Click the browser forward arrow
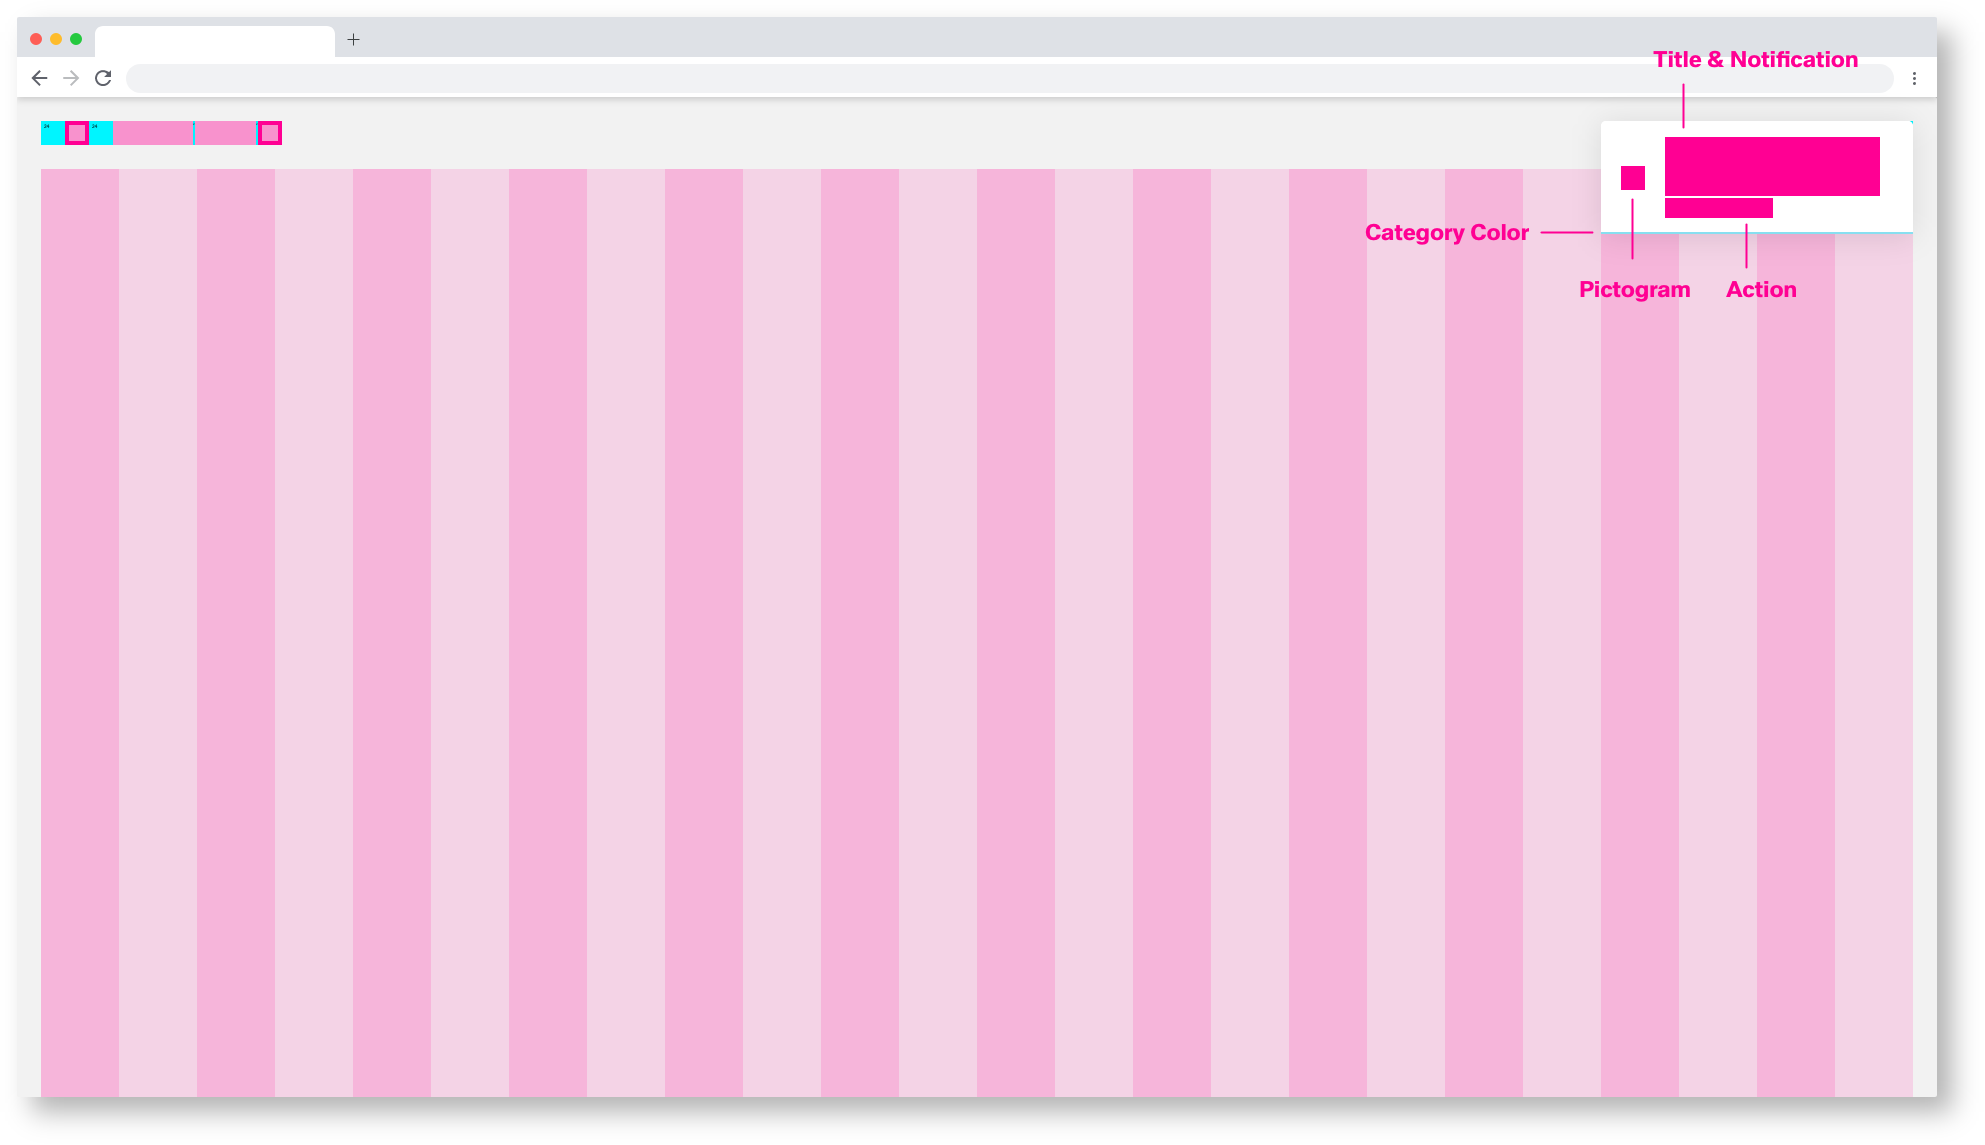Image resolution: width=1985 pixels, height=1145 pixels. tap(71, 78)
